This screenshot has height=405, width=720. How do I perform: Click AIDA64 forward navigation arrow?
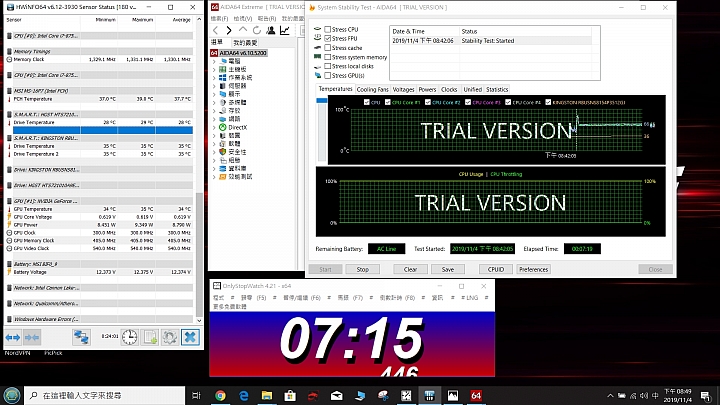[229, 30]
